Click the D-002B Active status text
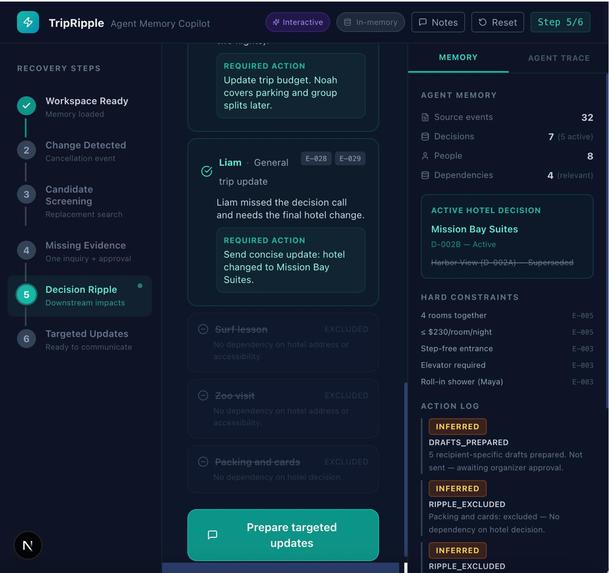The height and width of the screenshot is (573, 609). pyautogui.click(x=463, y=244)
